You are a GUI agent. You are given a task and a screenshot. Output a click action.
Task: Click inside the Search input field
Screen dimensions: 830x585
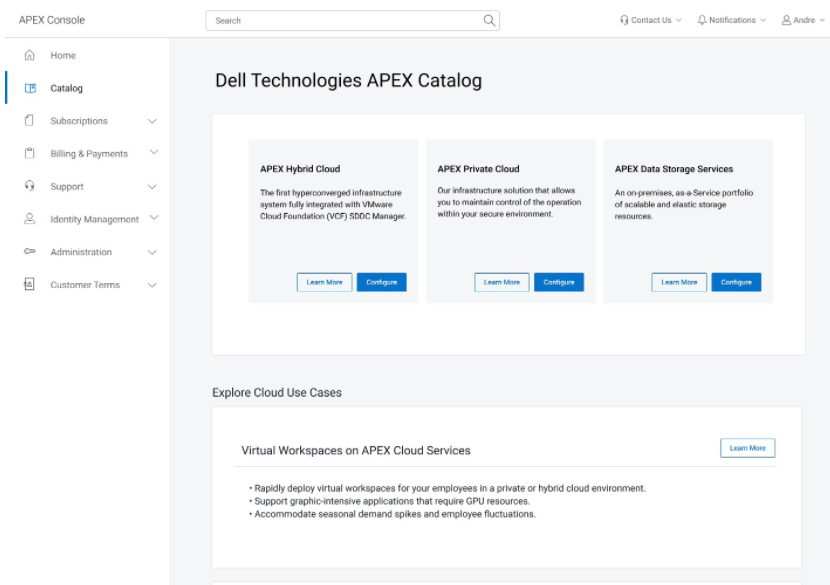[344, 21]
